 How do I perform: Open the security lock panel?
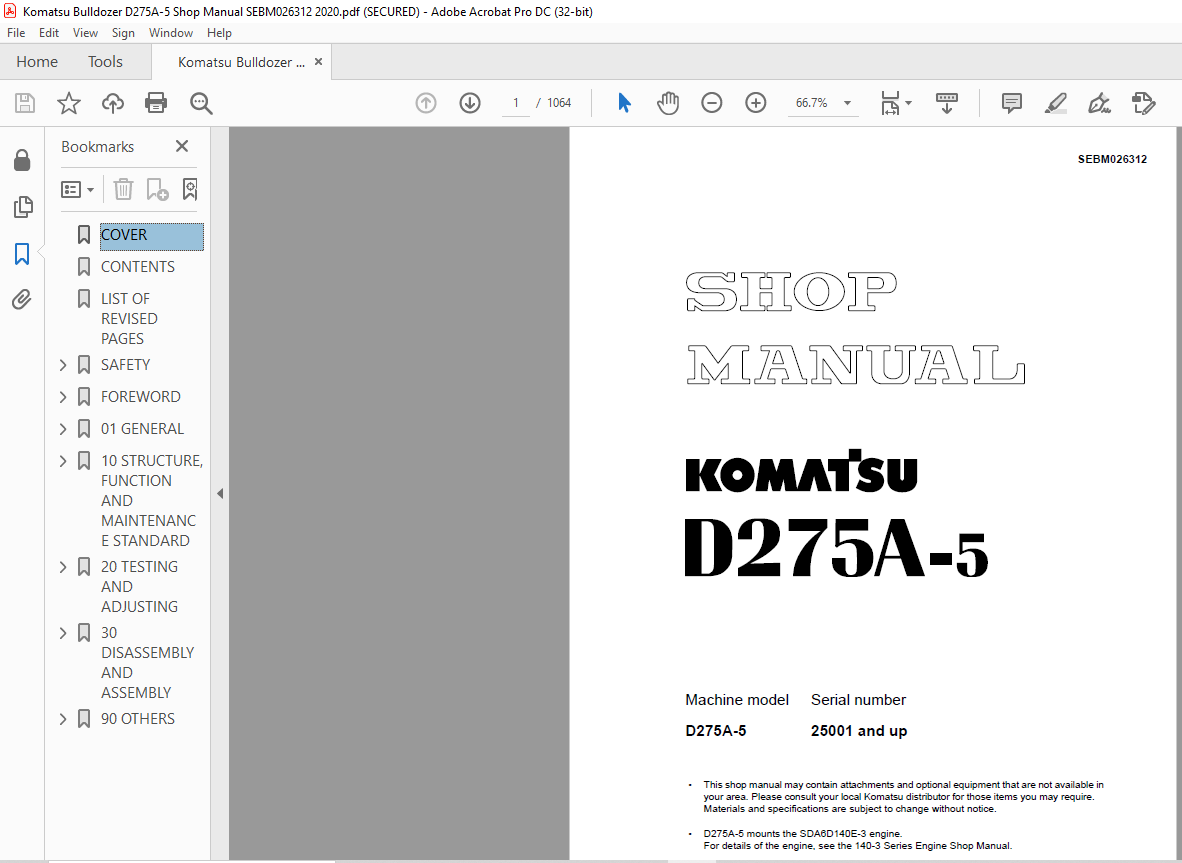coord(22,160)
